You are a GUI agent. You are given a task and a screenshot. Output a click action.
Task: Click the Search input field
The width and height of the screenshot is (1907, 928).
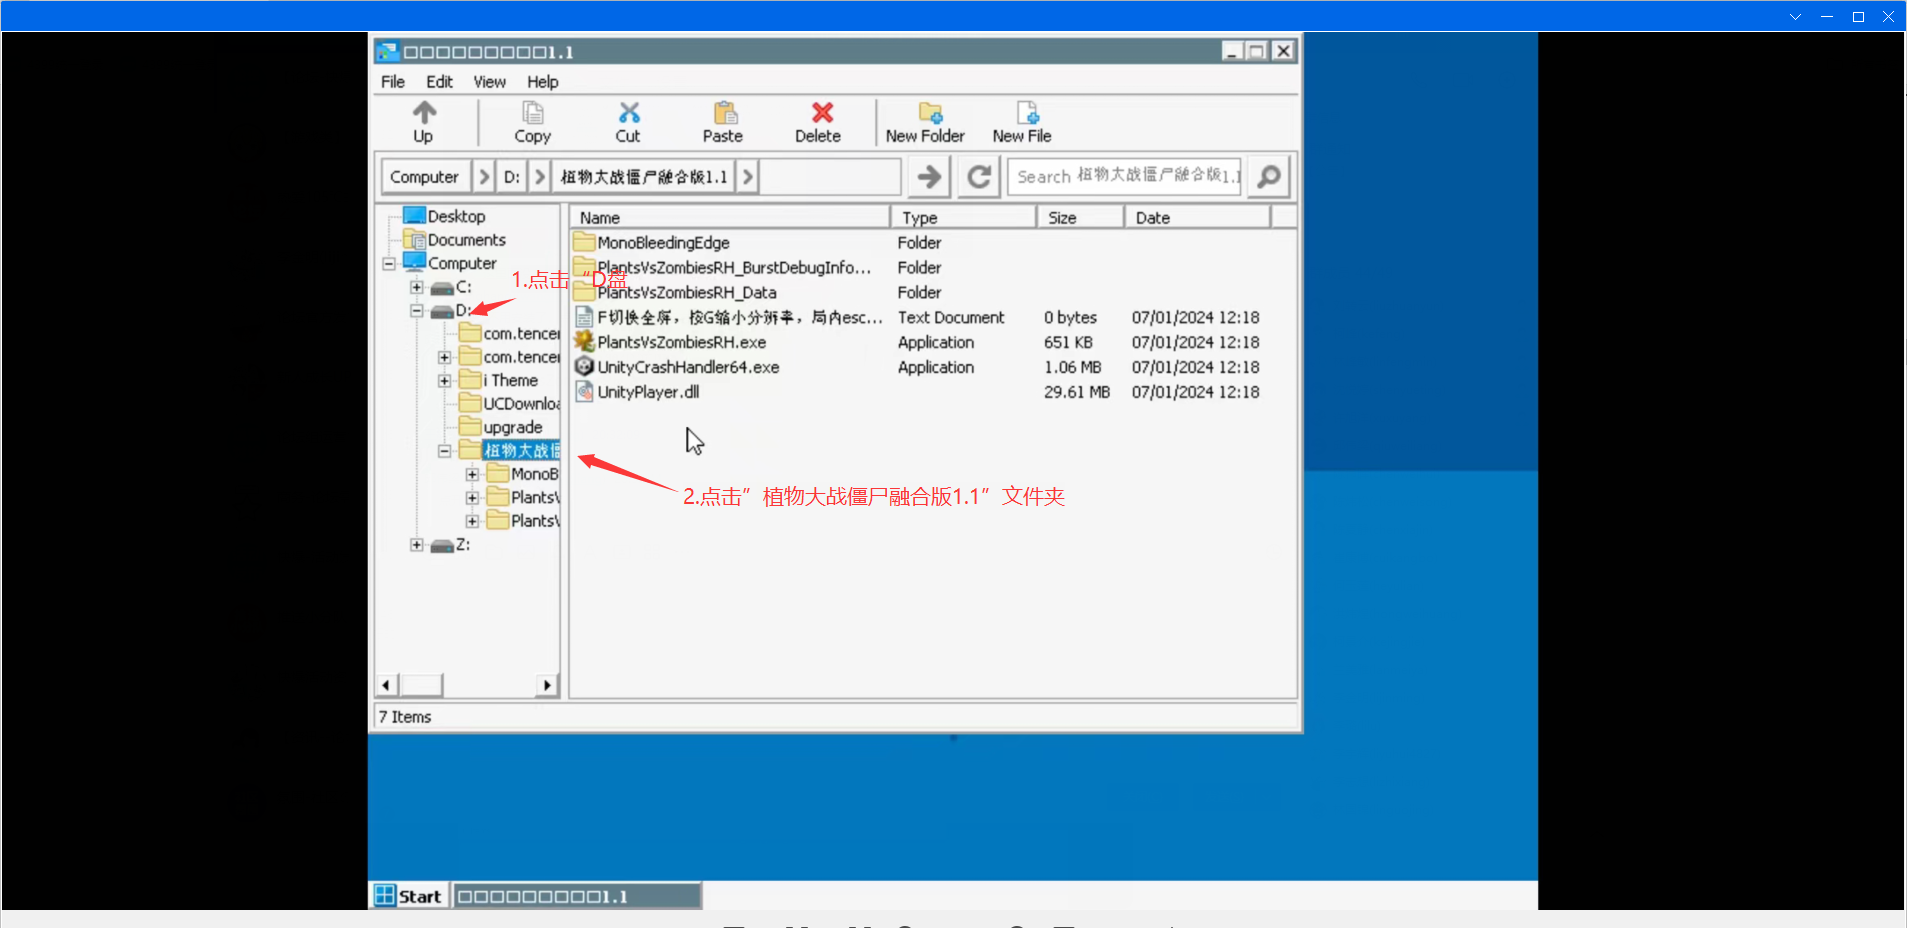click(x=1124, y=177)
